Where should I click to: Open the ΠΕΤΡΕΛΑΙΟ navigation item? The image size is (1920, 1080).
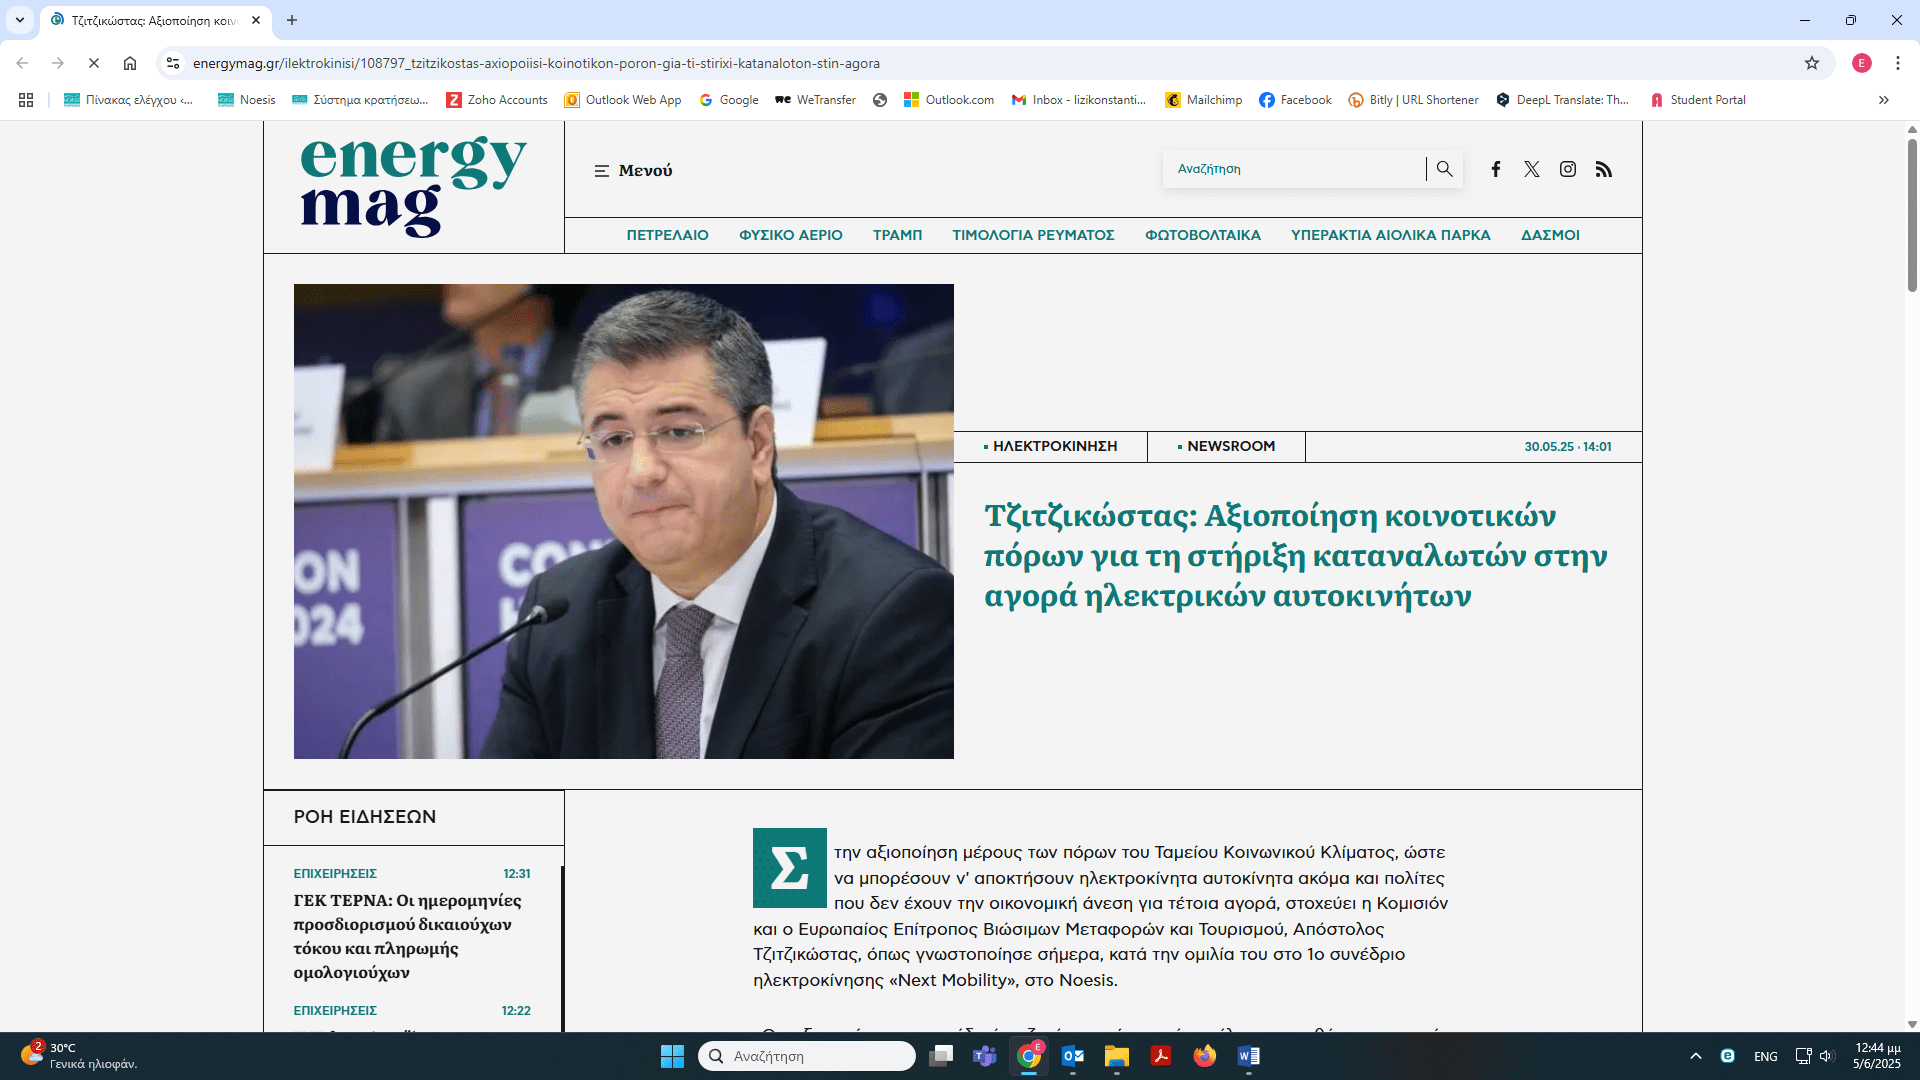667,235
